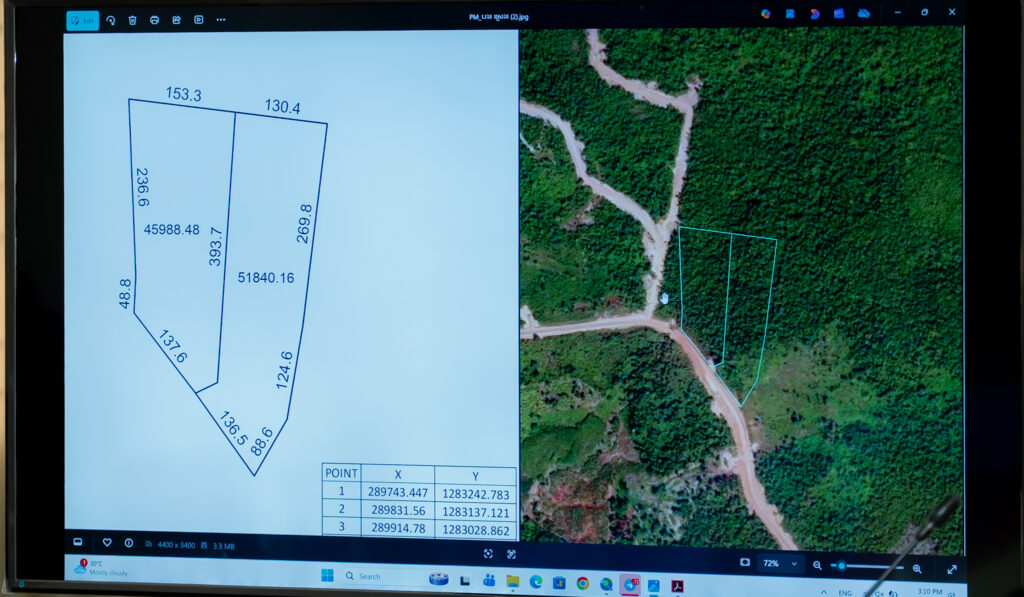Delete the photo with the trash icon
This screenshot has width=1024, height=597.
coord(132,20)
